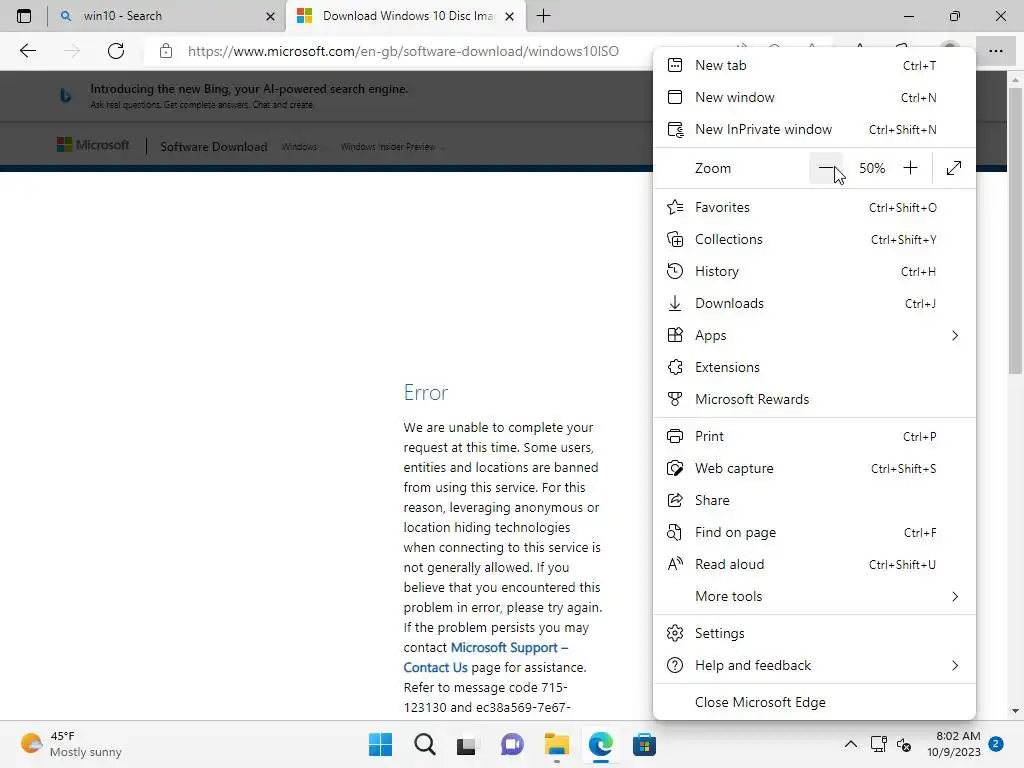Open History from Edge menu
The height and width of the screenshot is (768, 1024).
click(814, 272)
